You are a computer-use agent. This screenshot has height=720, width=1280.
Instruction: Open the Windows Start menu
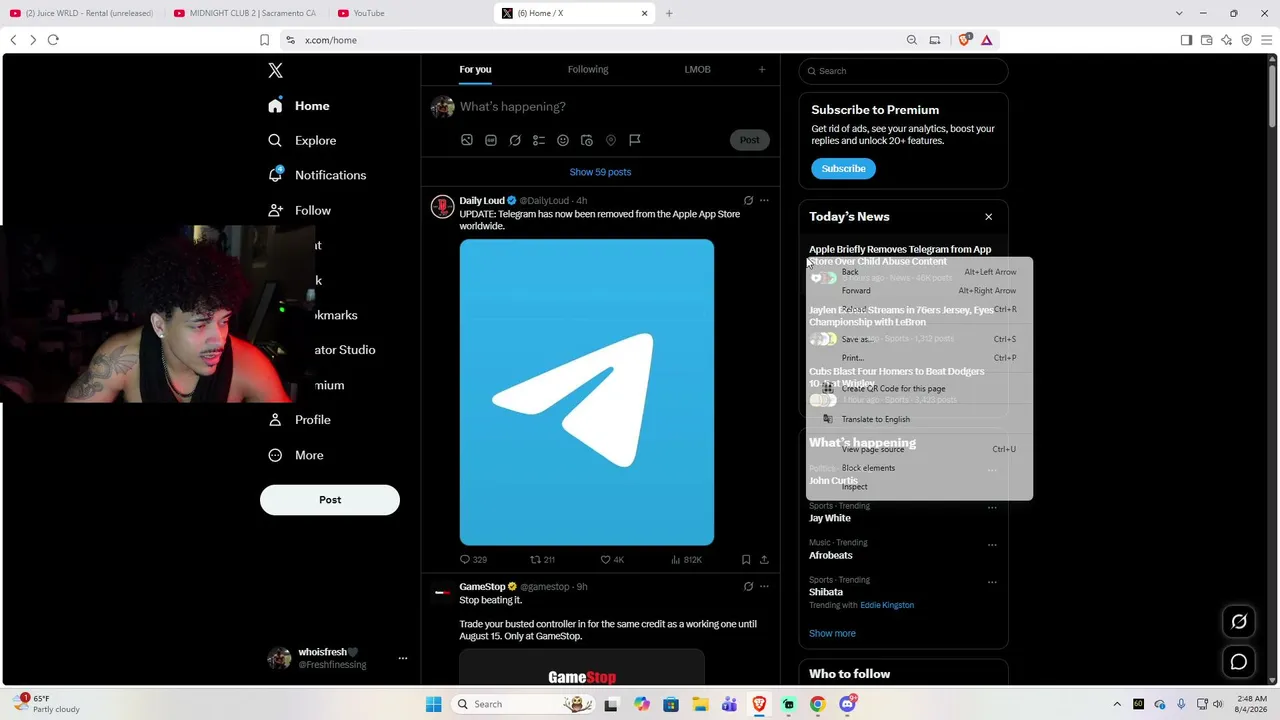pyautogui.click(x=433, y=704)
